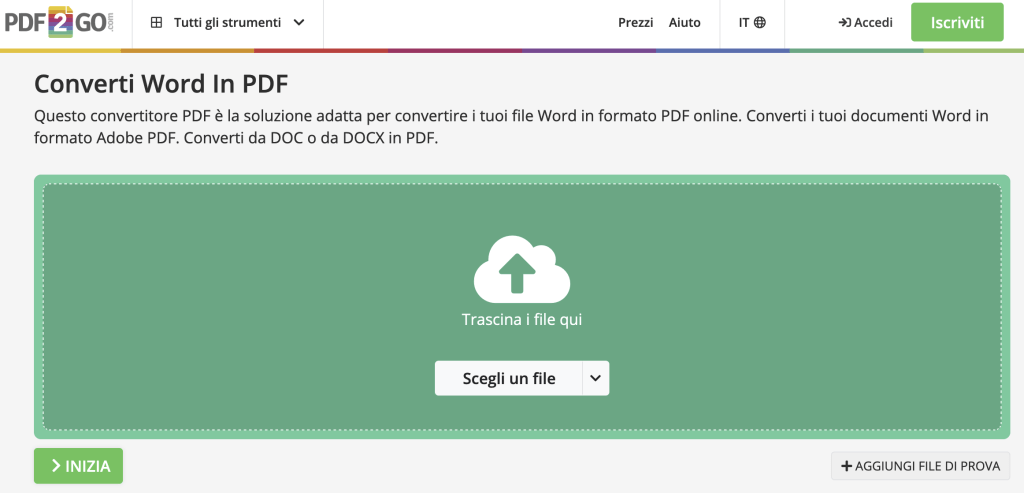Expand the arrow beside Scegli un file

[x=596, y=378]
